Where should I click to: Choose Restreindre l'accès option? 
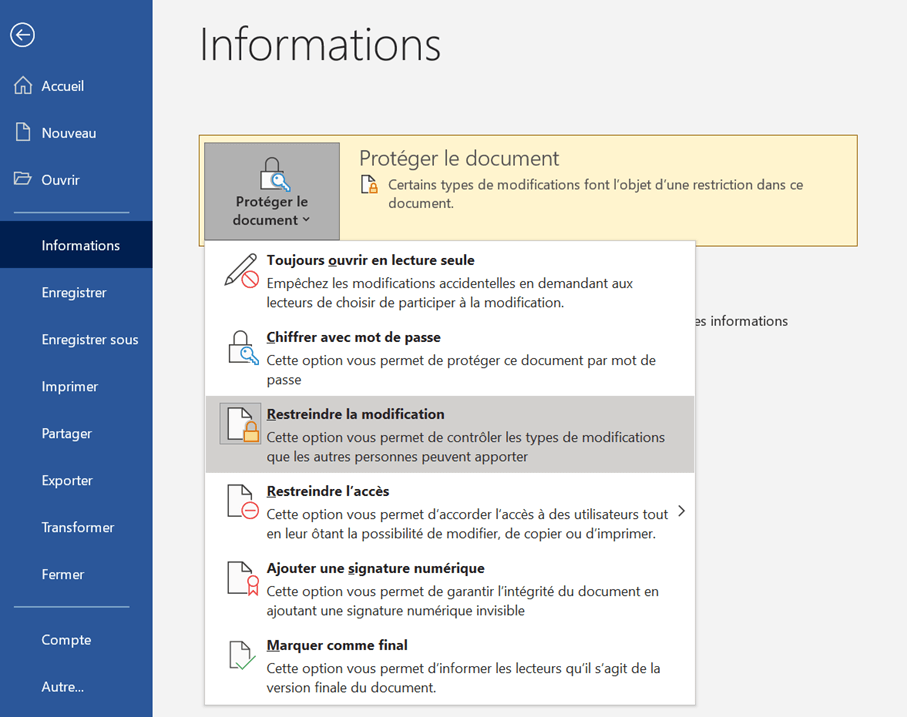(x=450, y=511)
